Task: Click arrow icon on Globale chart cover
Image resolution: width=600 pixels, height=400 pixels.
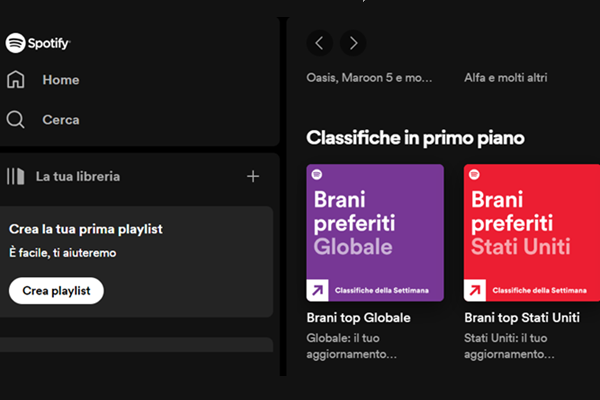Action: [x=318, y=290]
